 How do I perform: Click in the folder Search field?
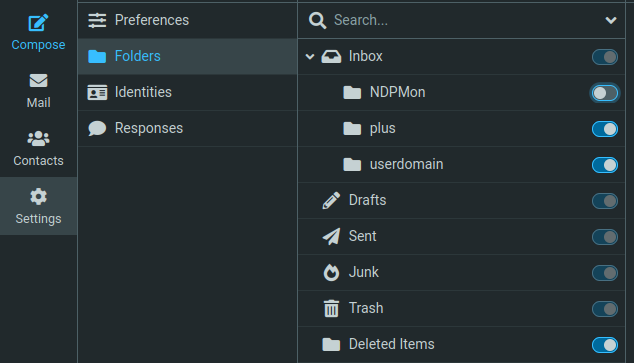(465, 20)
